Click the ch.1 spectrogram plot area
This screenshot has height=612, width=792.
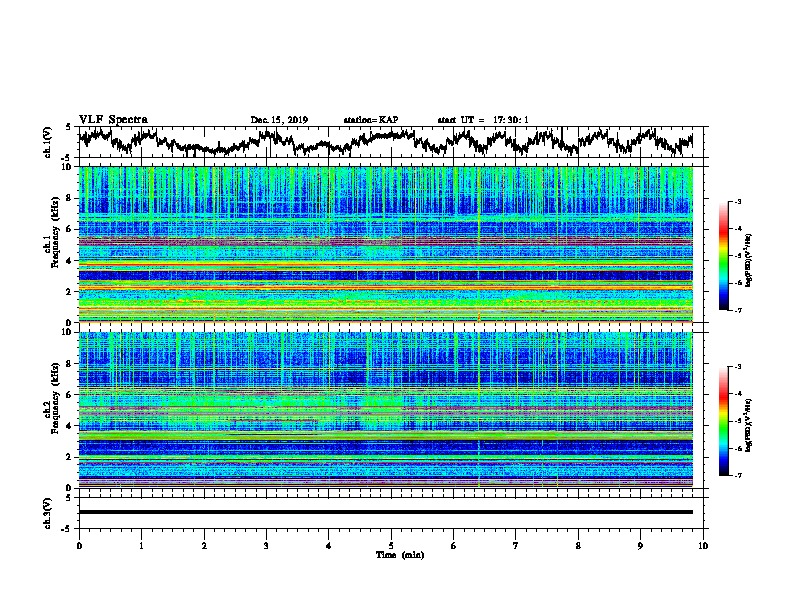pos(386,244)
